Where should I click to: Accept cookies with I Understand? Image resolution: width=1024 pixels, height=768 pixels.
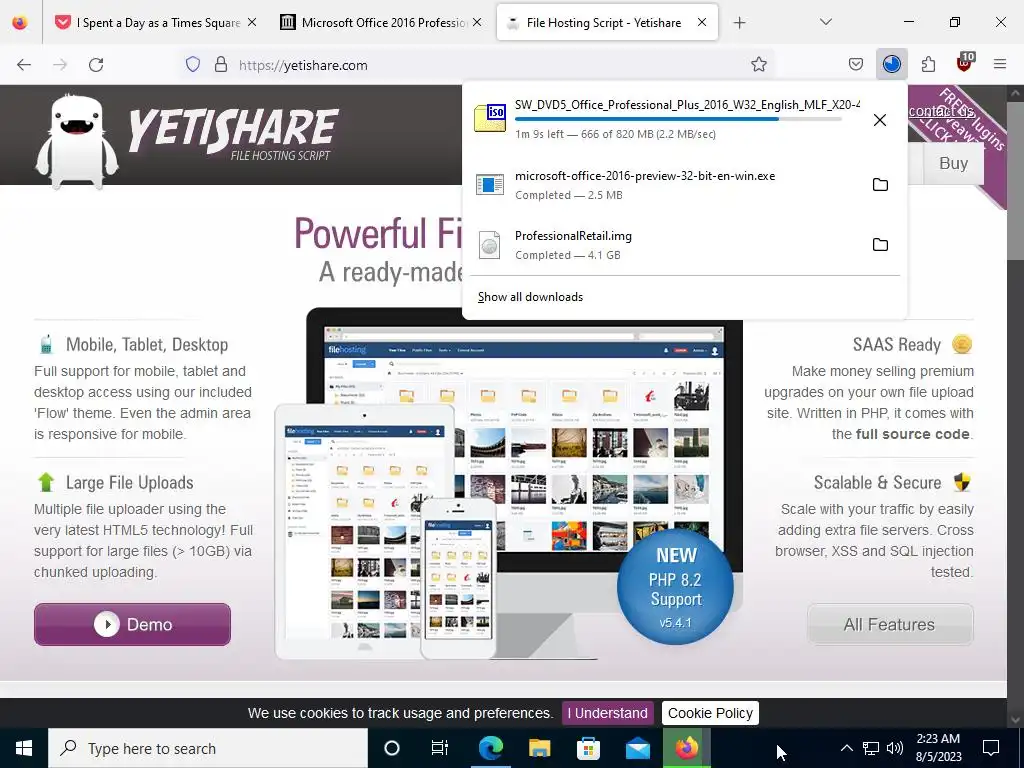tap(607, 713)
